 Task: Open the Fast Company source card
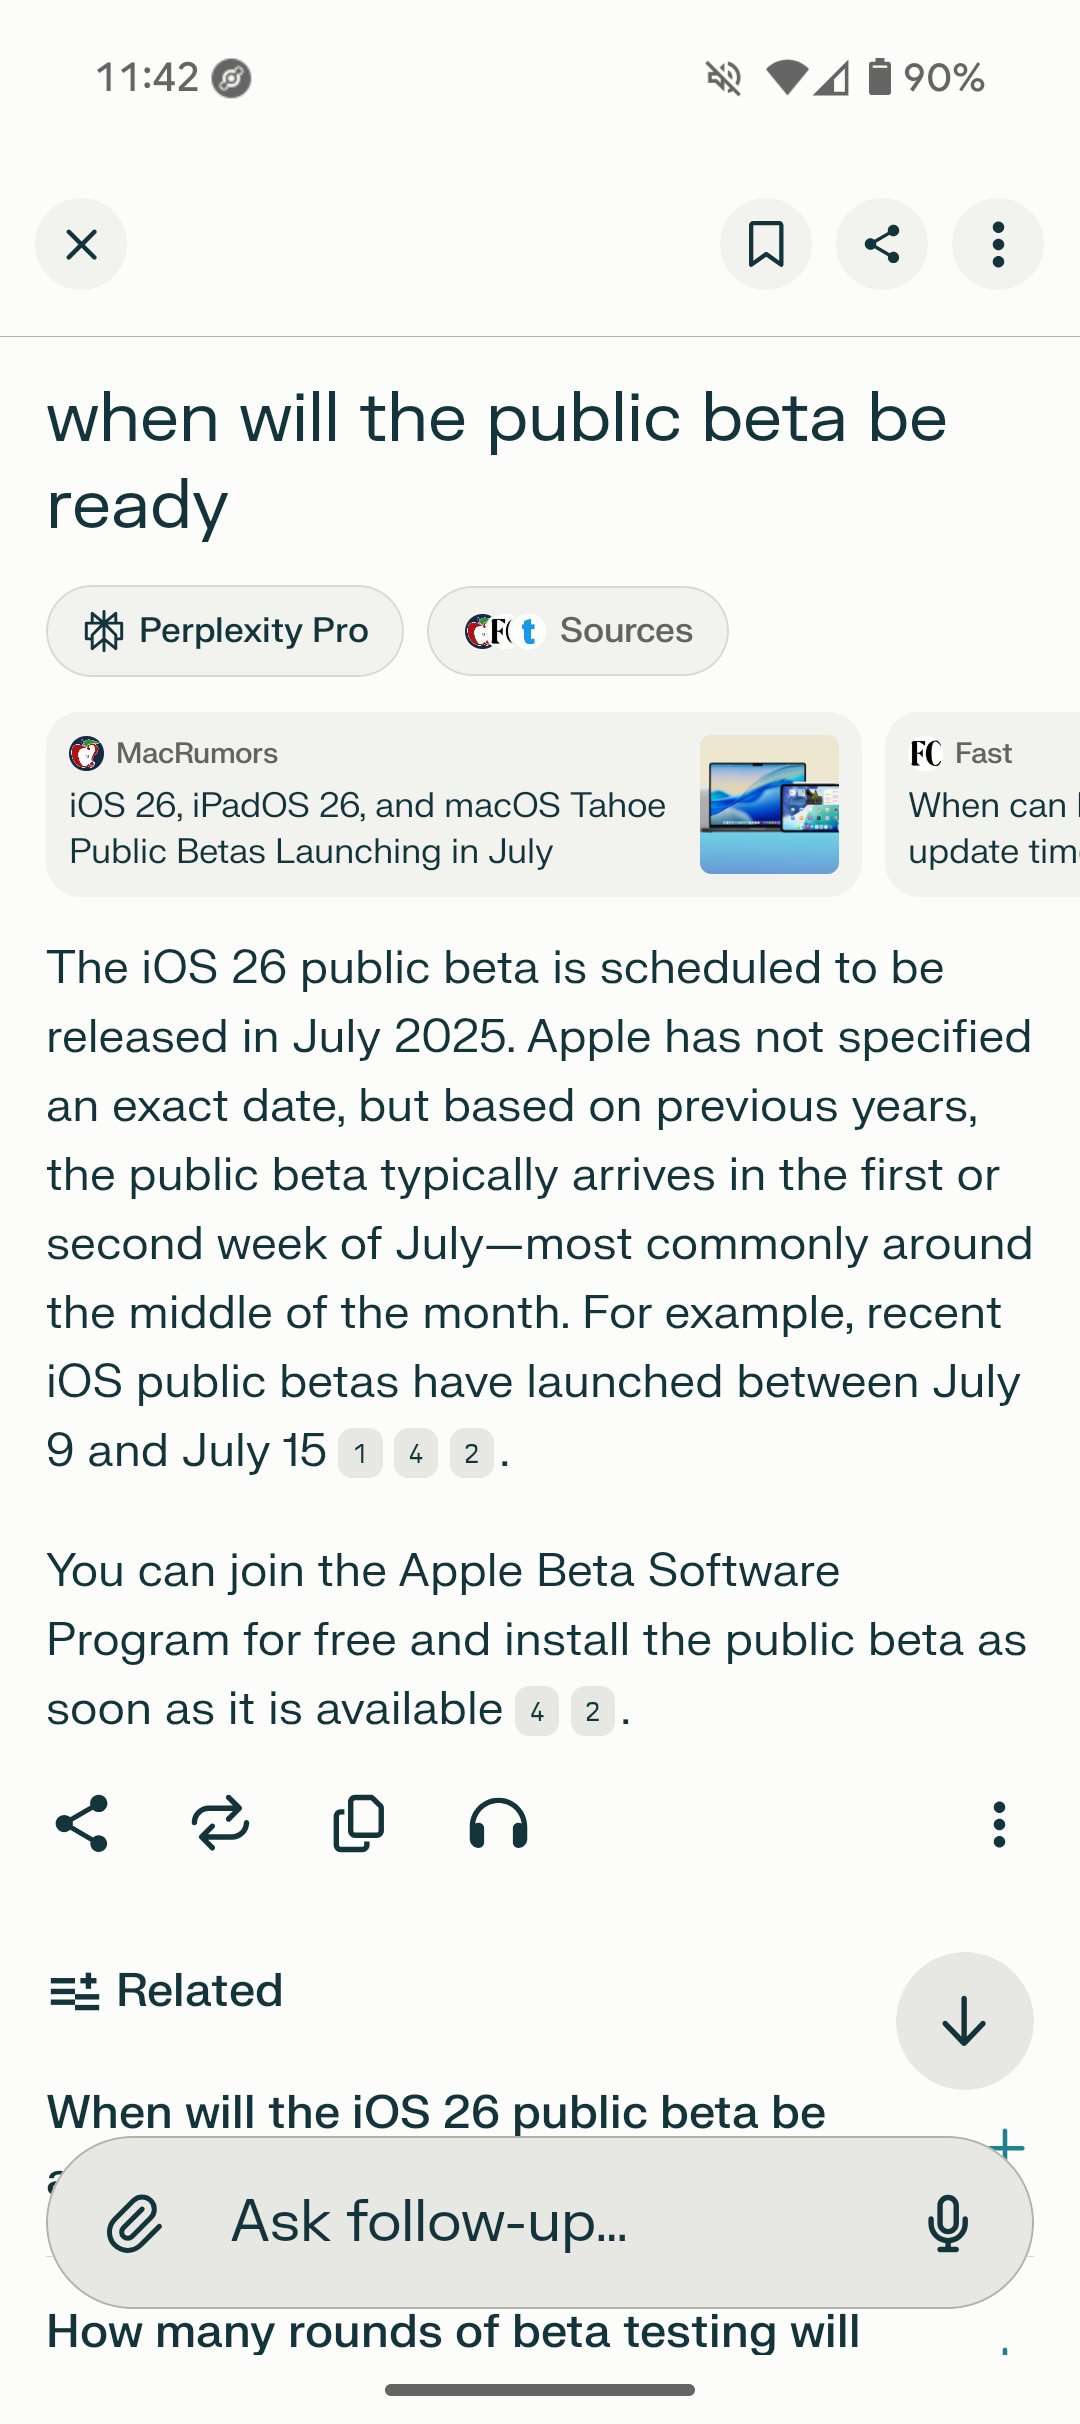(x=985, y=805)
